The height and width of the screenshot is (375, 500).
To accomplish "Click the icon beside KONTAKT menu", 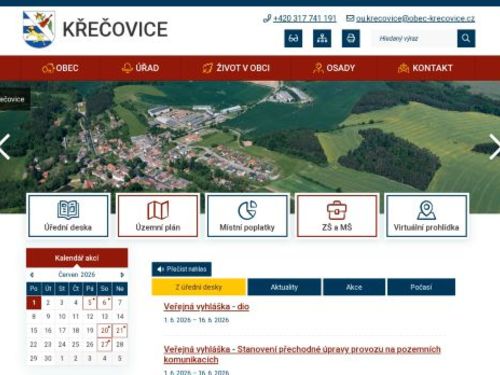I will pos(403,68).
